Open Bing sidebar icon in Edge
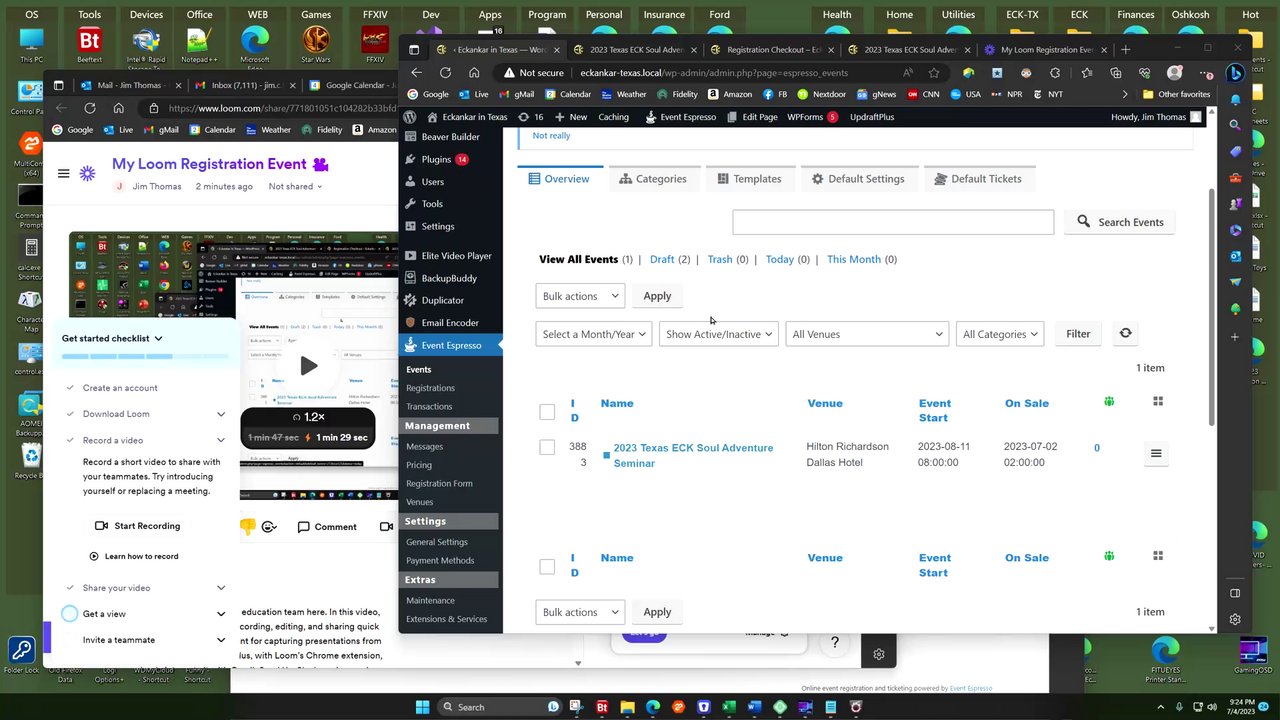Image resolution: width=1280 pixels, height=720 pixels. [x=1235, y=72]
